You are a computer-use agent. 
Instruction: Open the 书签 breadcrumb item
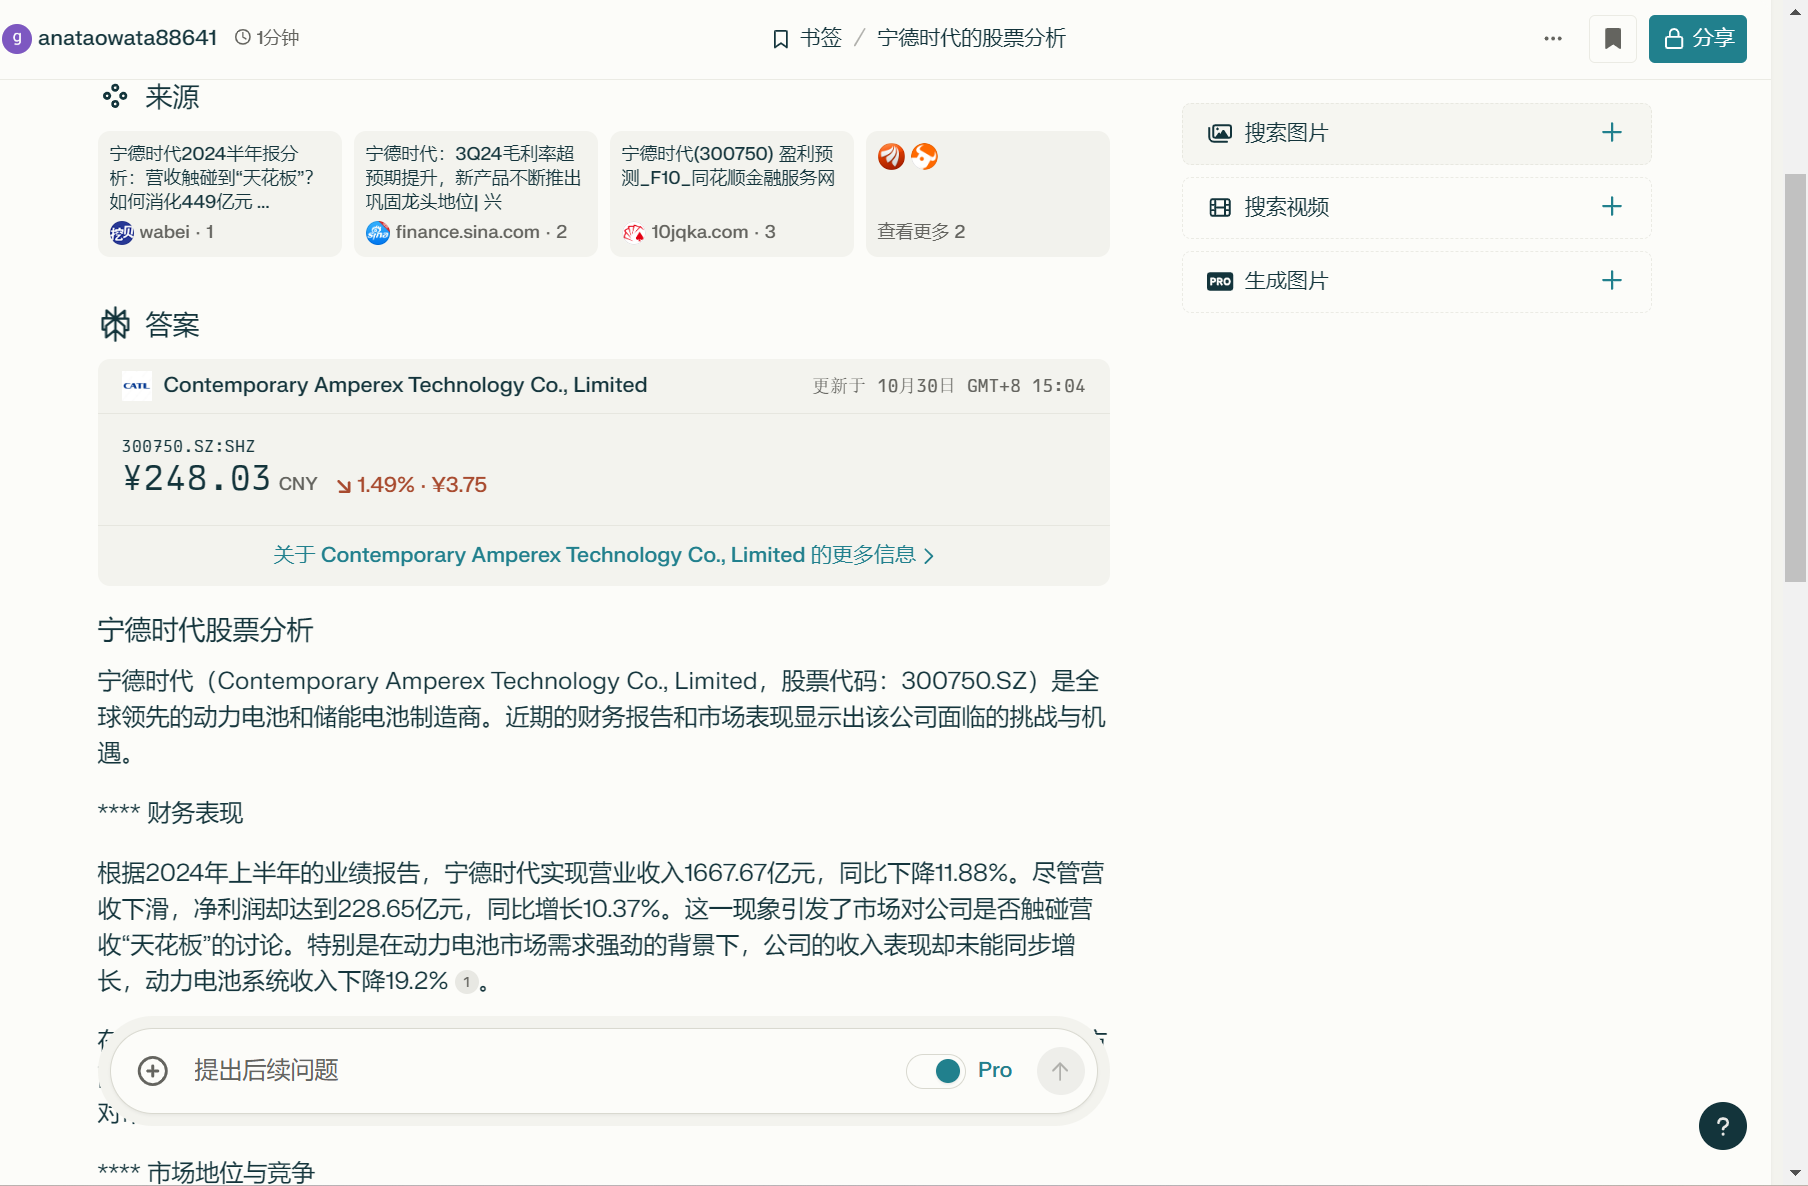click(x=807, y=38)
